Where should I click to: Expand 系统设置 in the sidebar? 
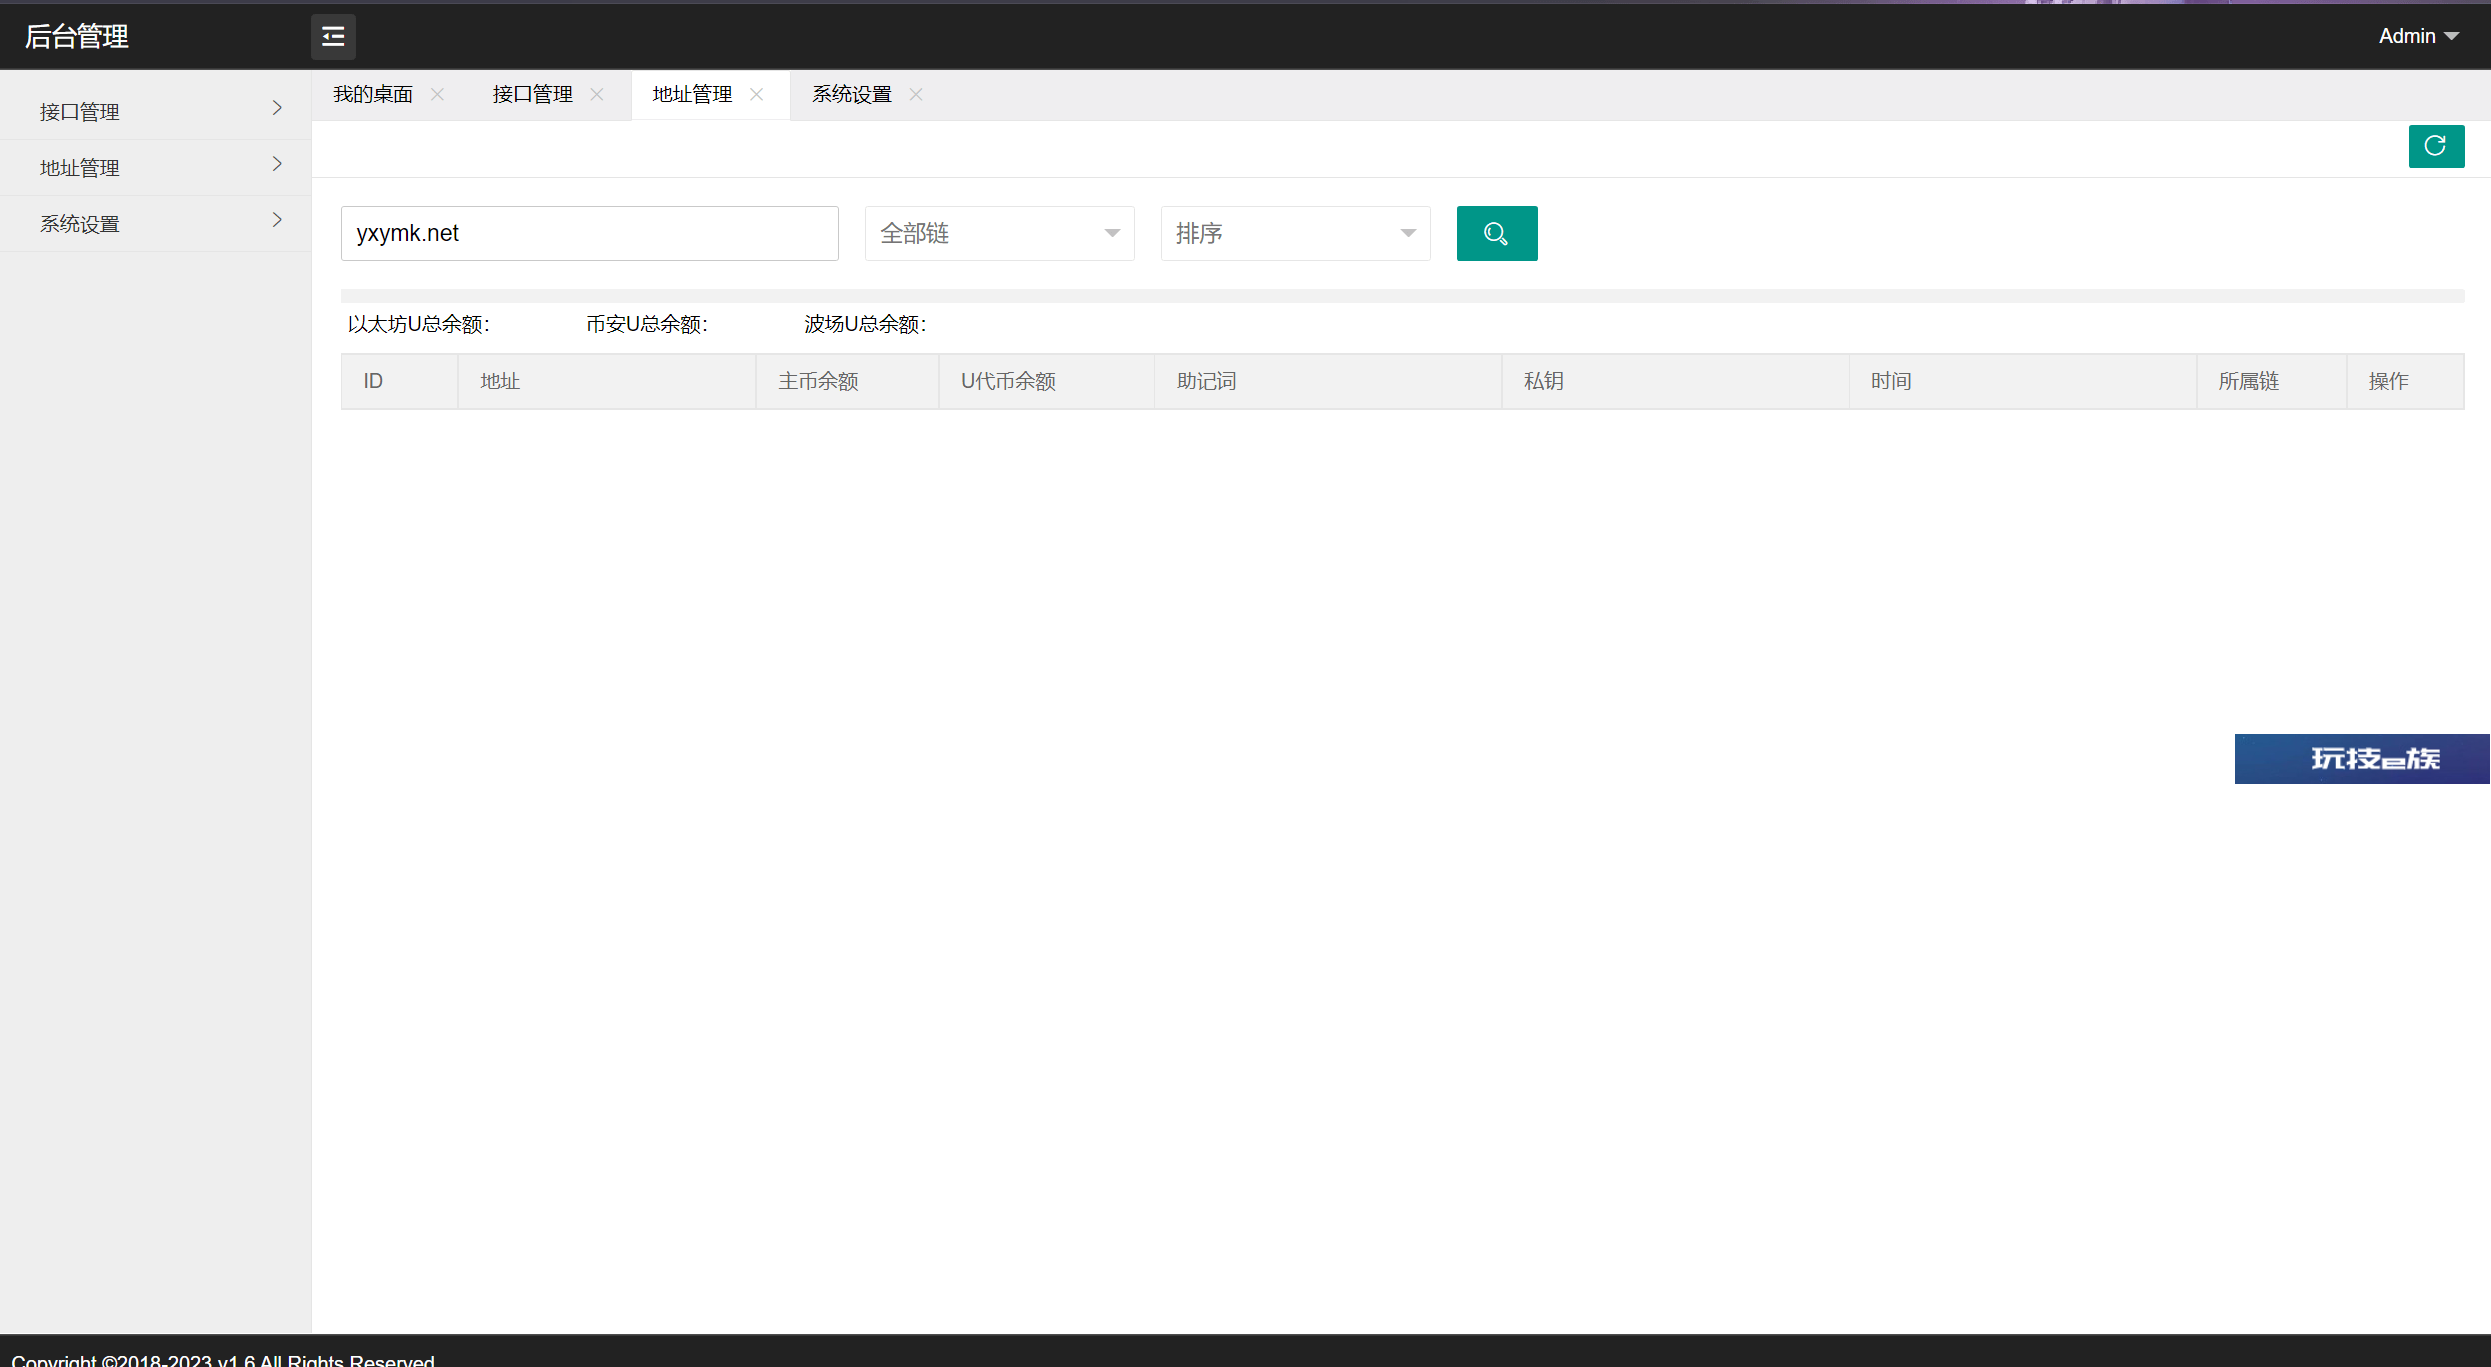tap(155, 224)
